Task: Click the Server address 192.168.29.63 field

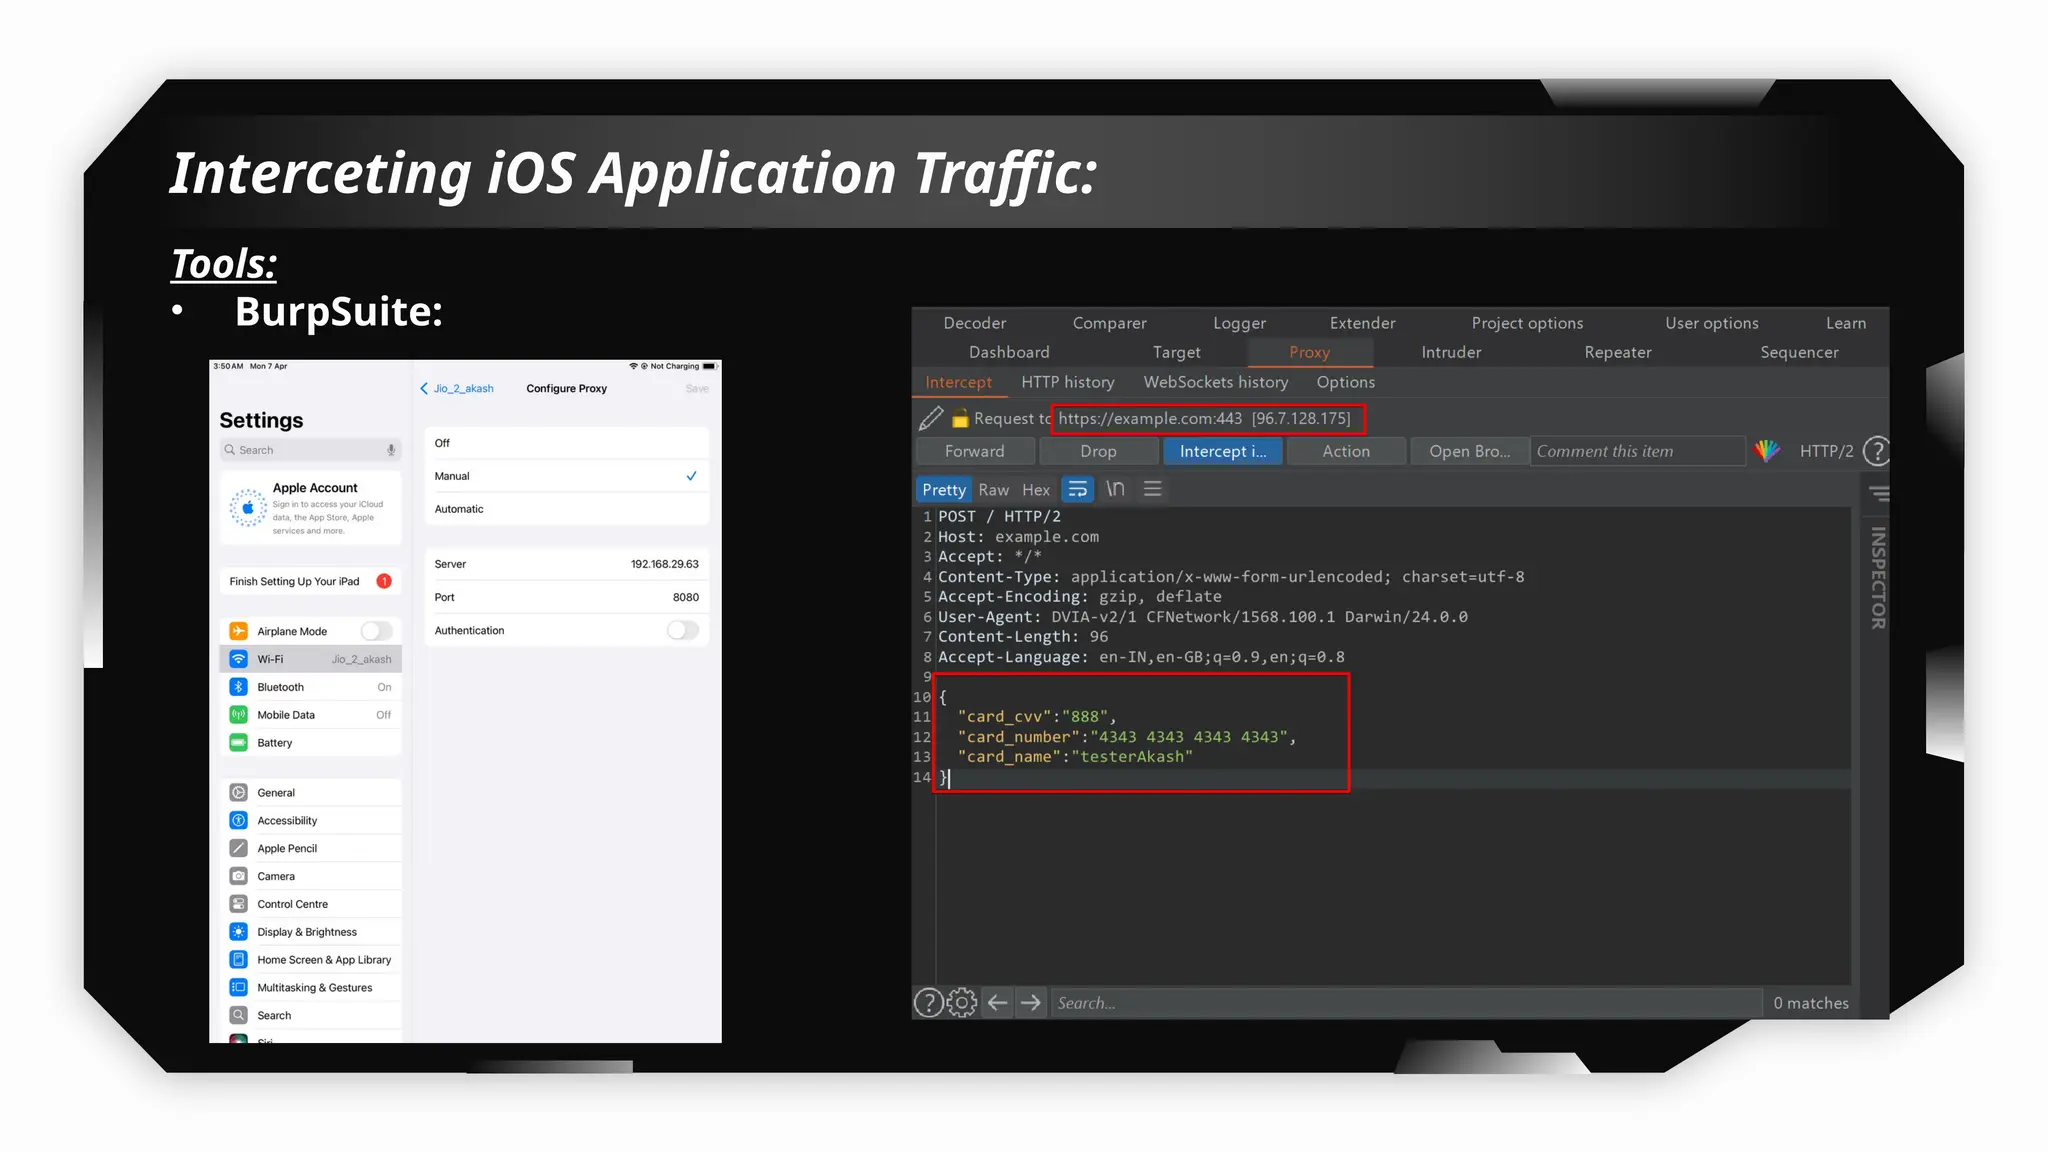Action: coord(566,564)
